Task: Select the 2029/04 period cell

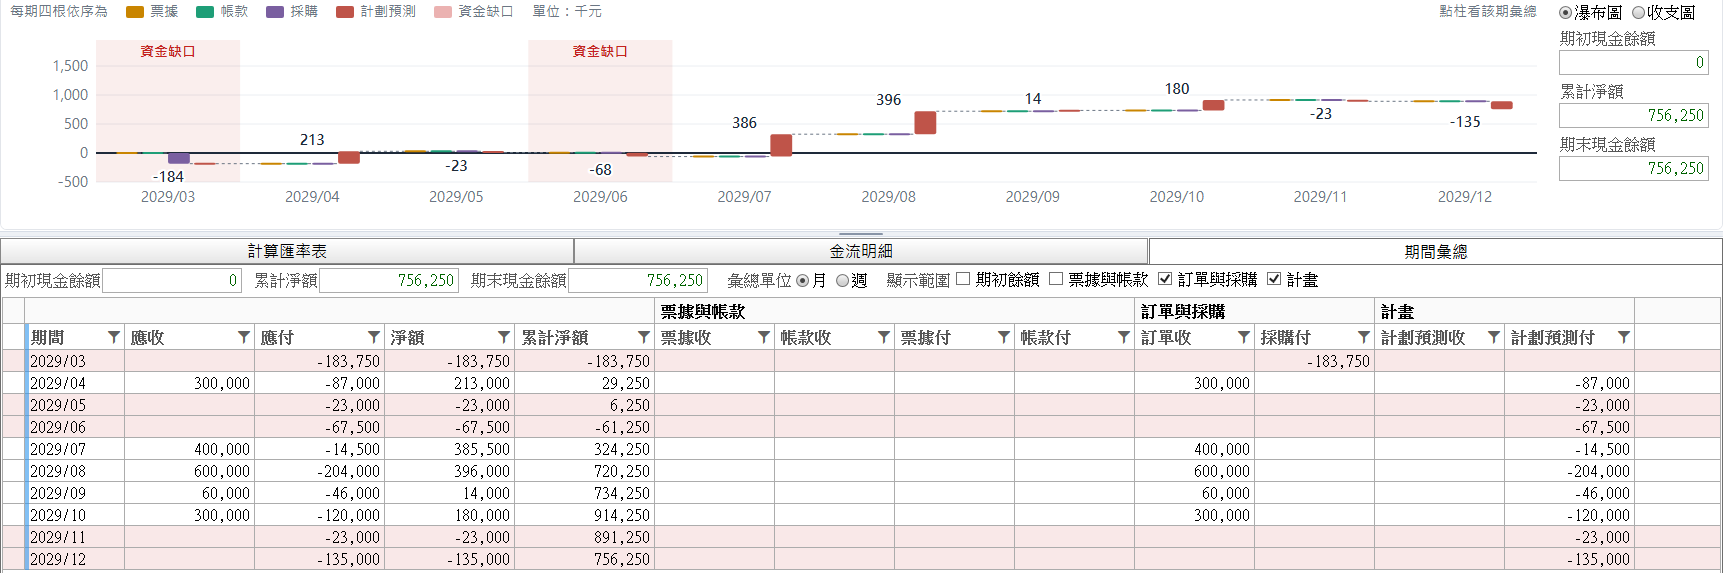Action: click(75, 383)
